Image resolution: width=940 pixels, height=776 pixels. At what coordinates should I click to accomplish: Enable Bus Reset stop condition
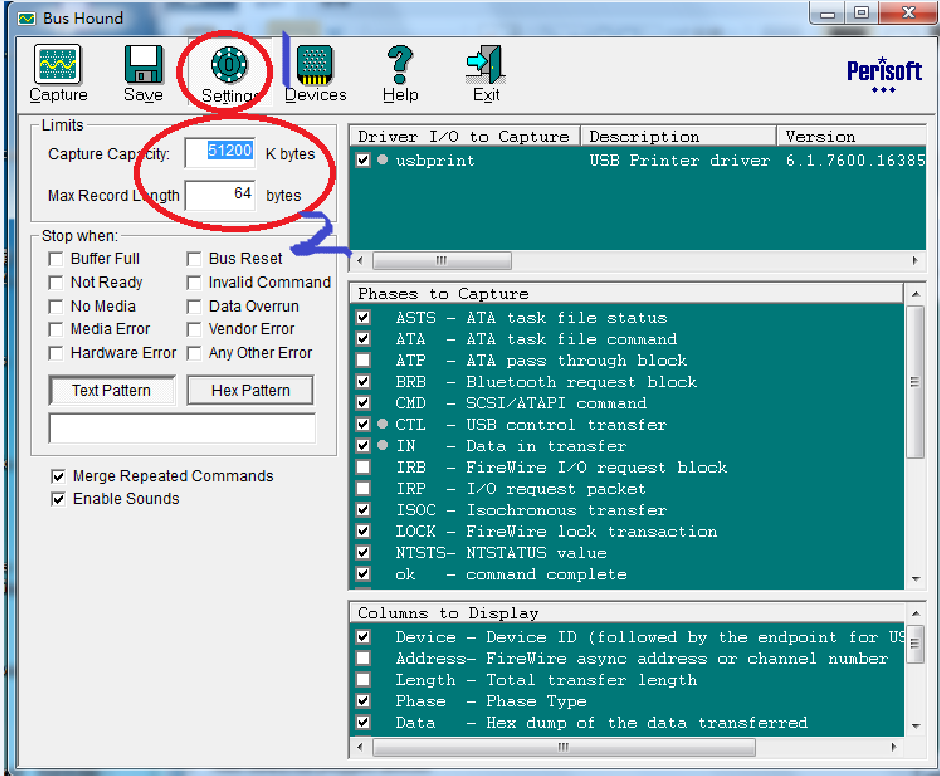tap(194, 259)
